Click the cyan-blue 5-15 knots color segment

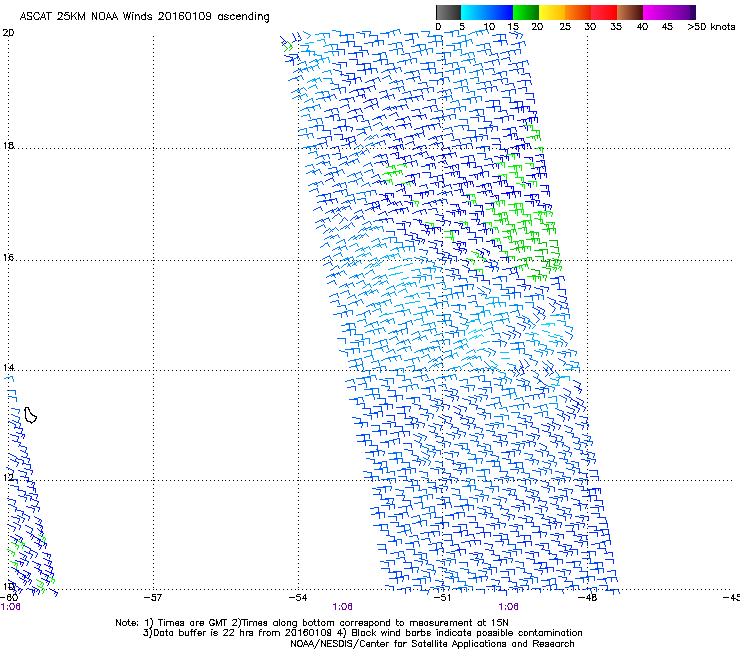pyautogui.click(x=487, y=12)
